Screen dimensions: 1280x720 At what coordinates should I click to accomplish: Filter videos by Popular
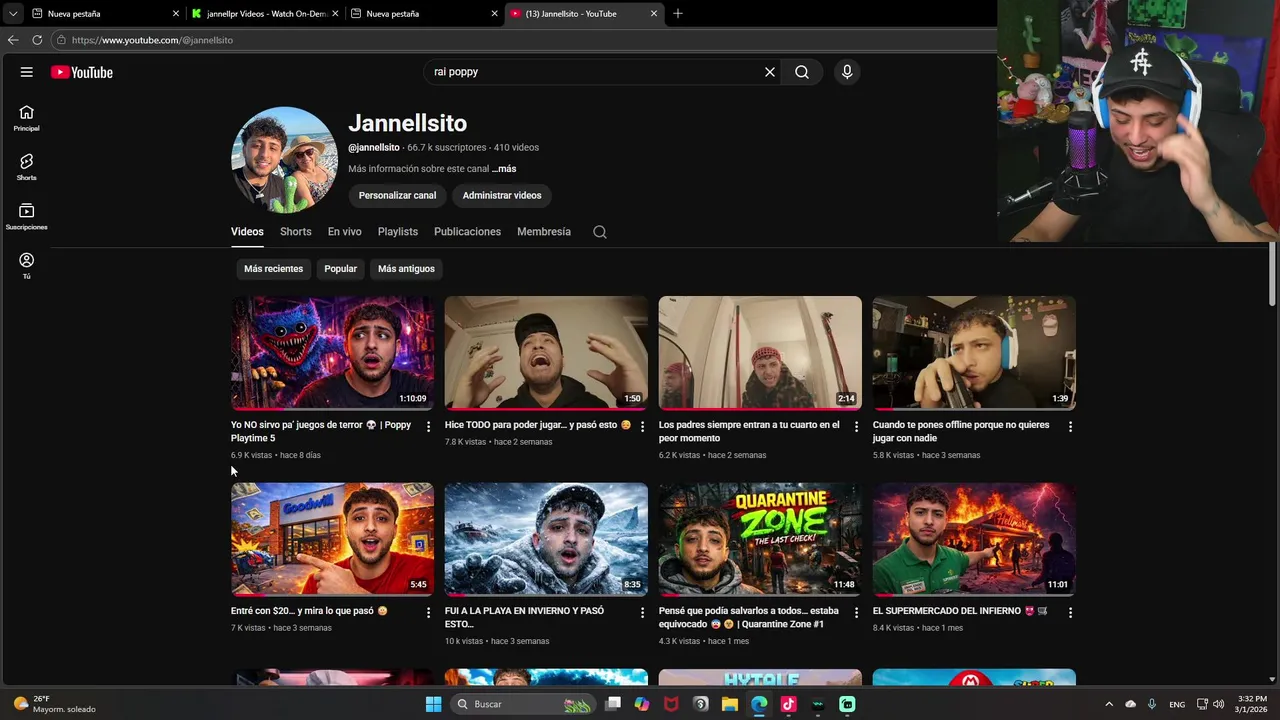340,269
